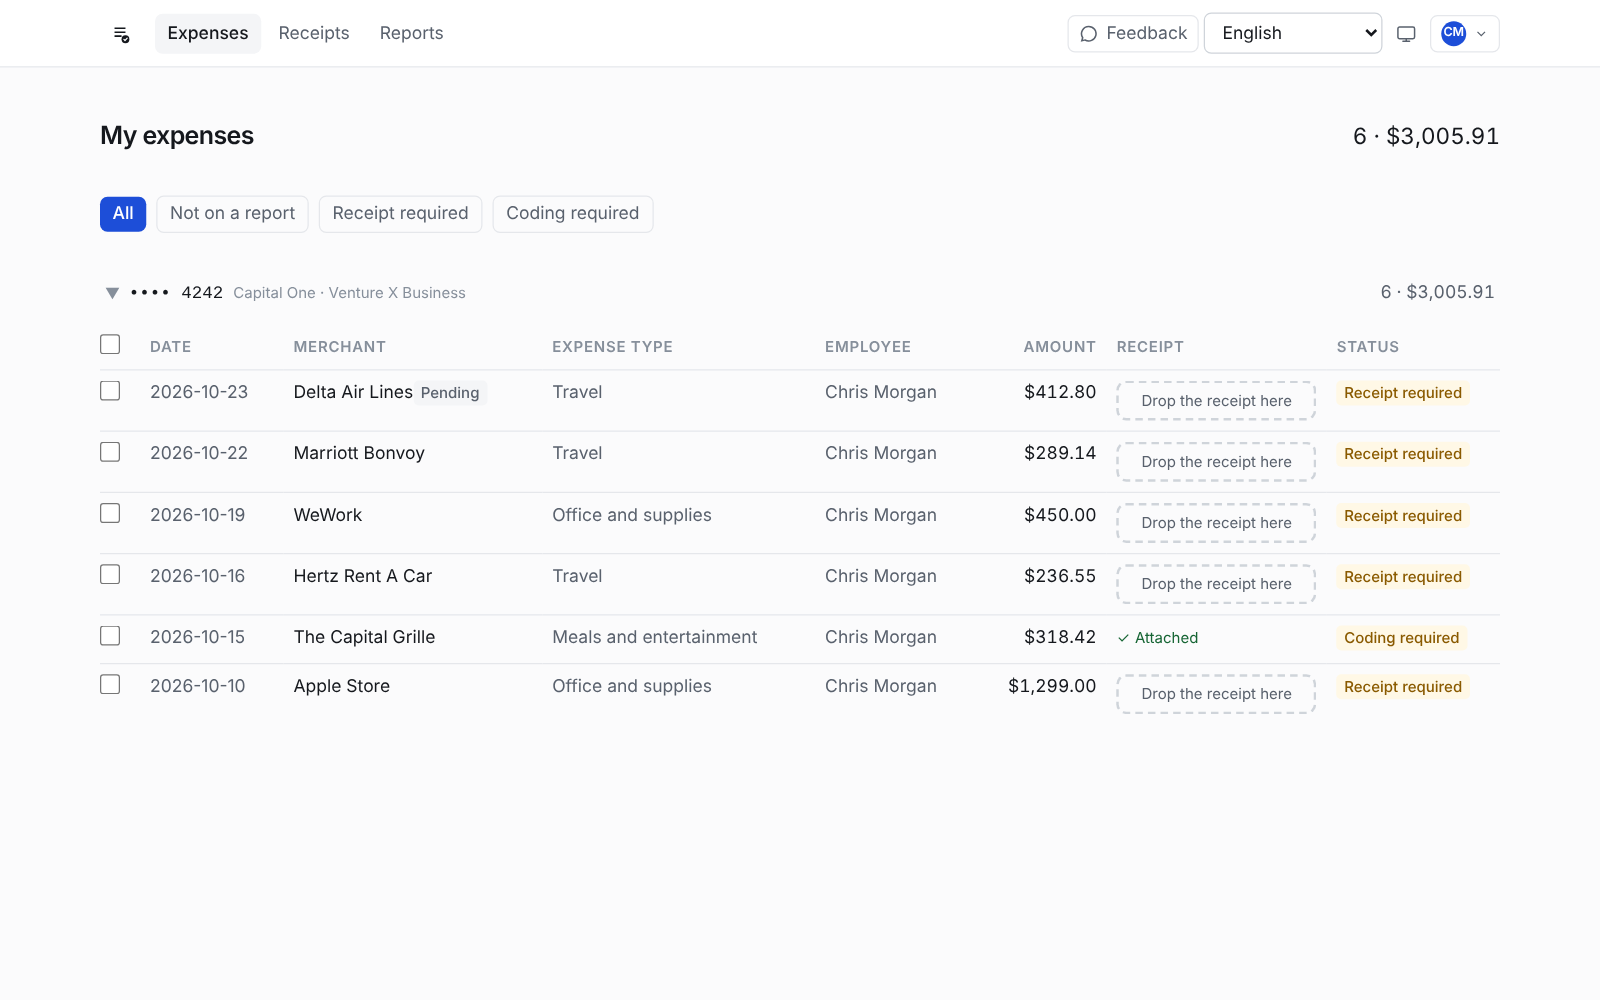Select the All filter
The image size is (1600, 1000).
pos(123,214)
